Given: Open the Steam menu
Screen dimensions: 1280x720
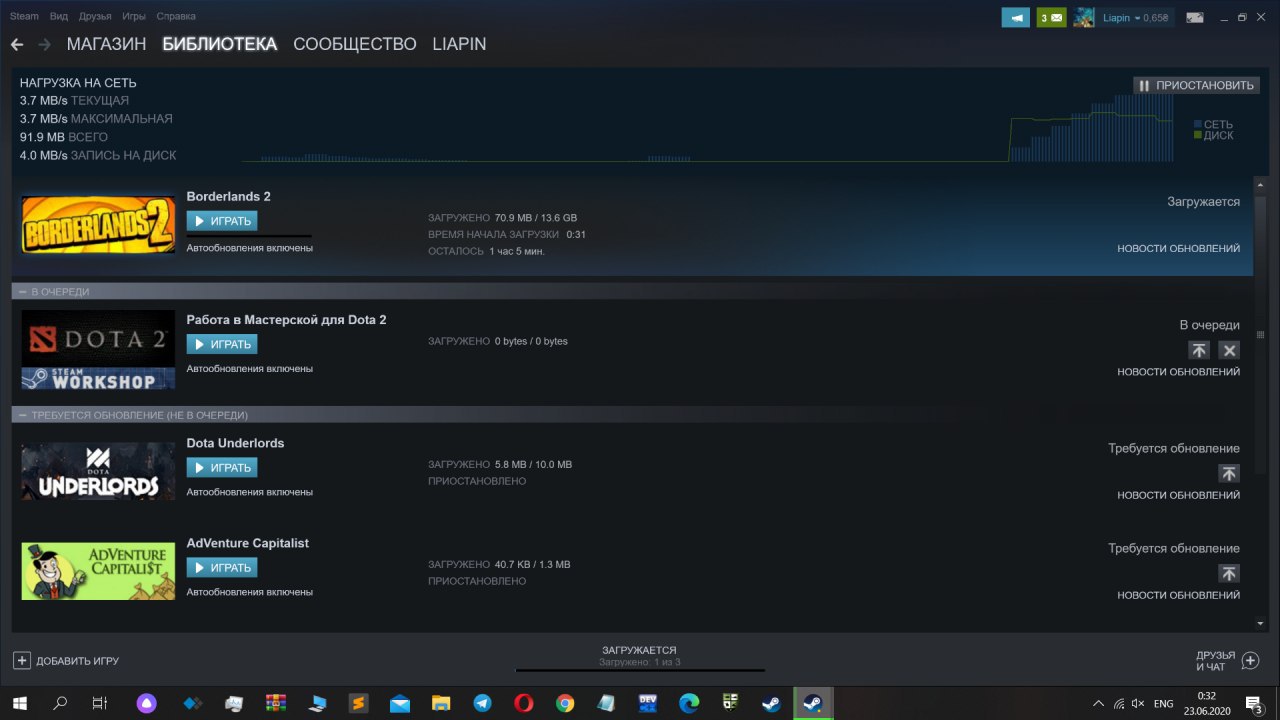Looking at the screenshot, I should pyautogui.click(x=24, y=17).
